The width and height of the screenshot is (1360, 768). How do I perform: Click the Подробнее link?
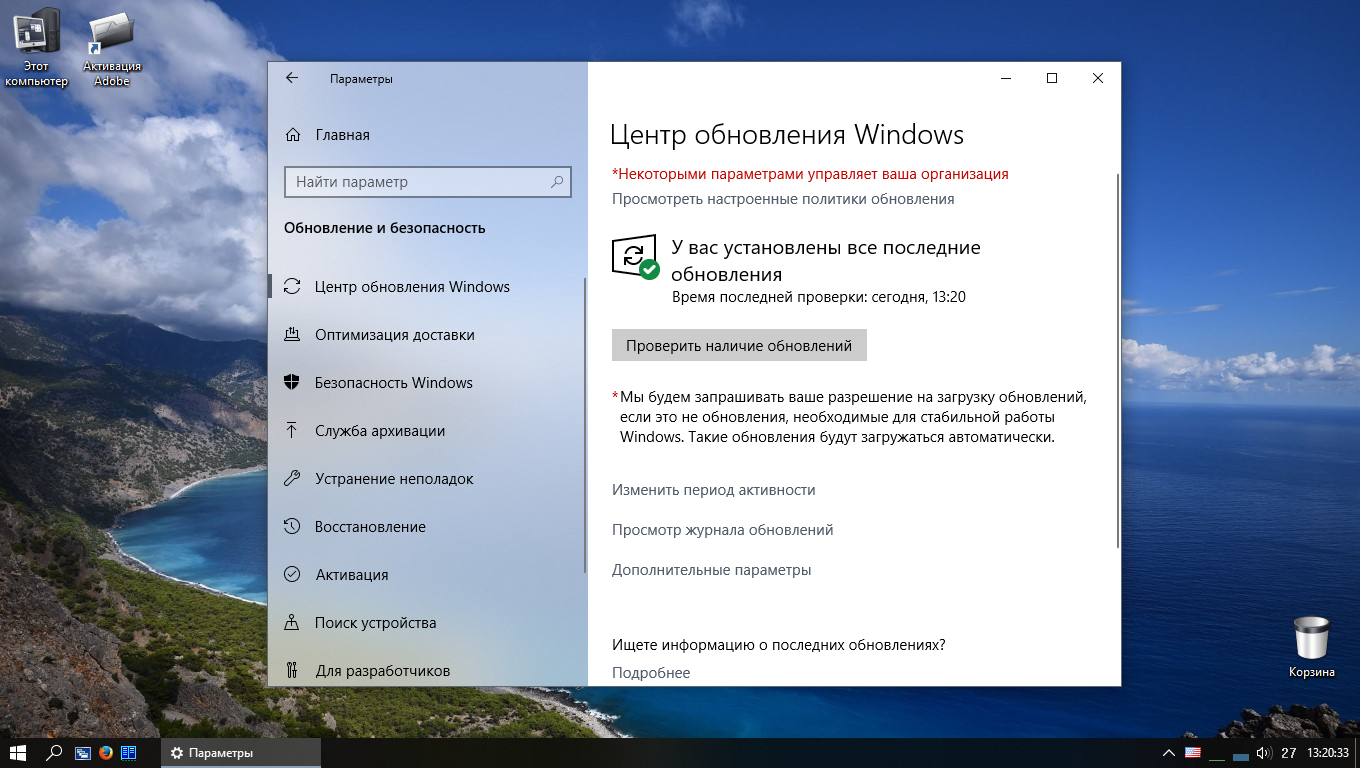pyautogui.click(x=651, y=673)
